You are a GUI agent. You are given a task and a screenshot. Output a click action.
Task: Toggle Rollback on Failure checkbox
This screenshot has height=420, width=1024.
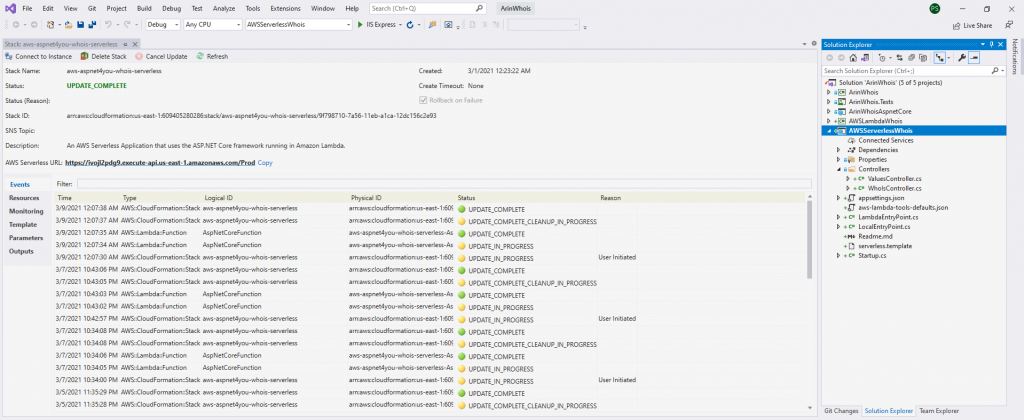(423, 100)
